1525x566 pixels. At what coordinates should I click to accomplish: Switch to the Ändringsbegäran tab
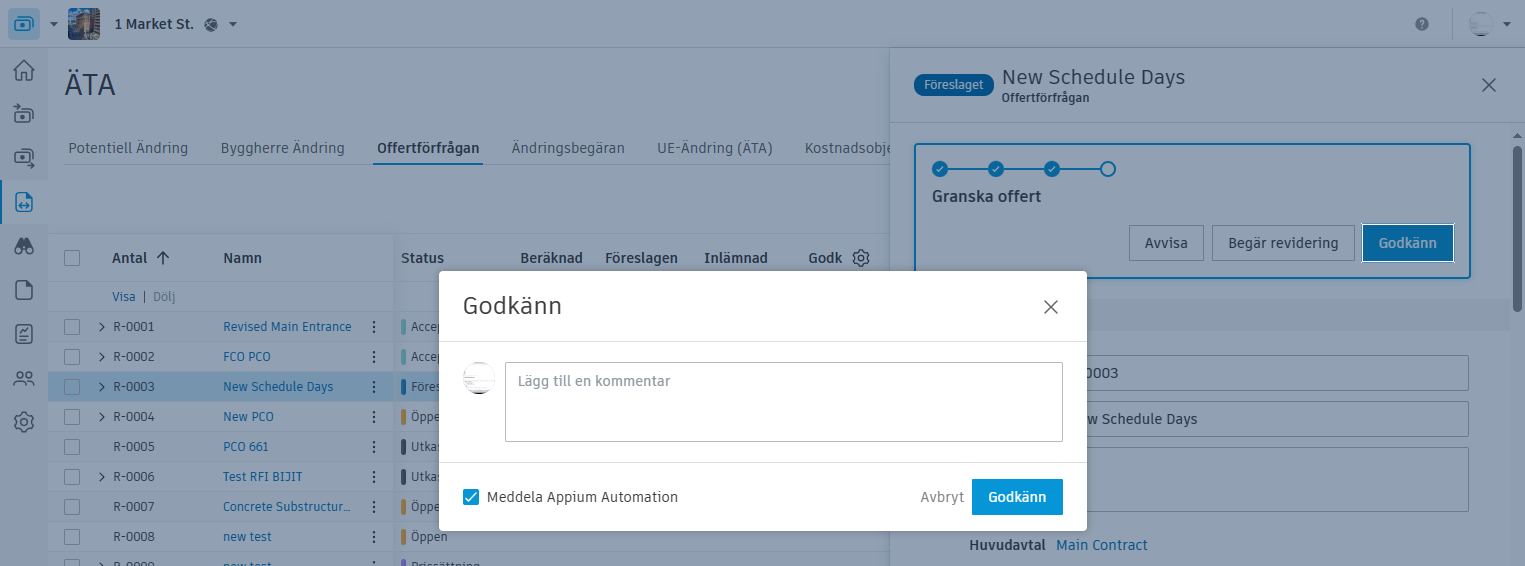tap(568, 148)
